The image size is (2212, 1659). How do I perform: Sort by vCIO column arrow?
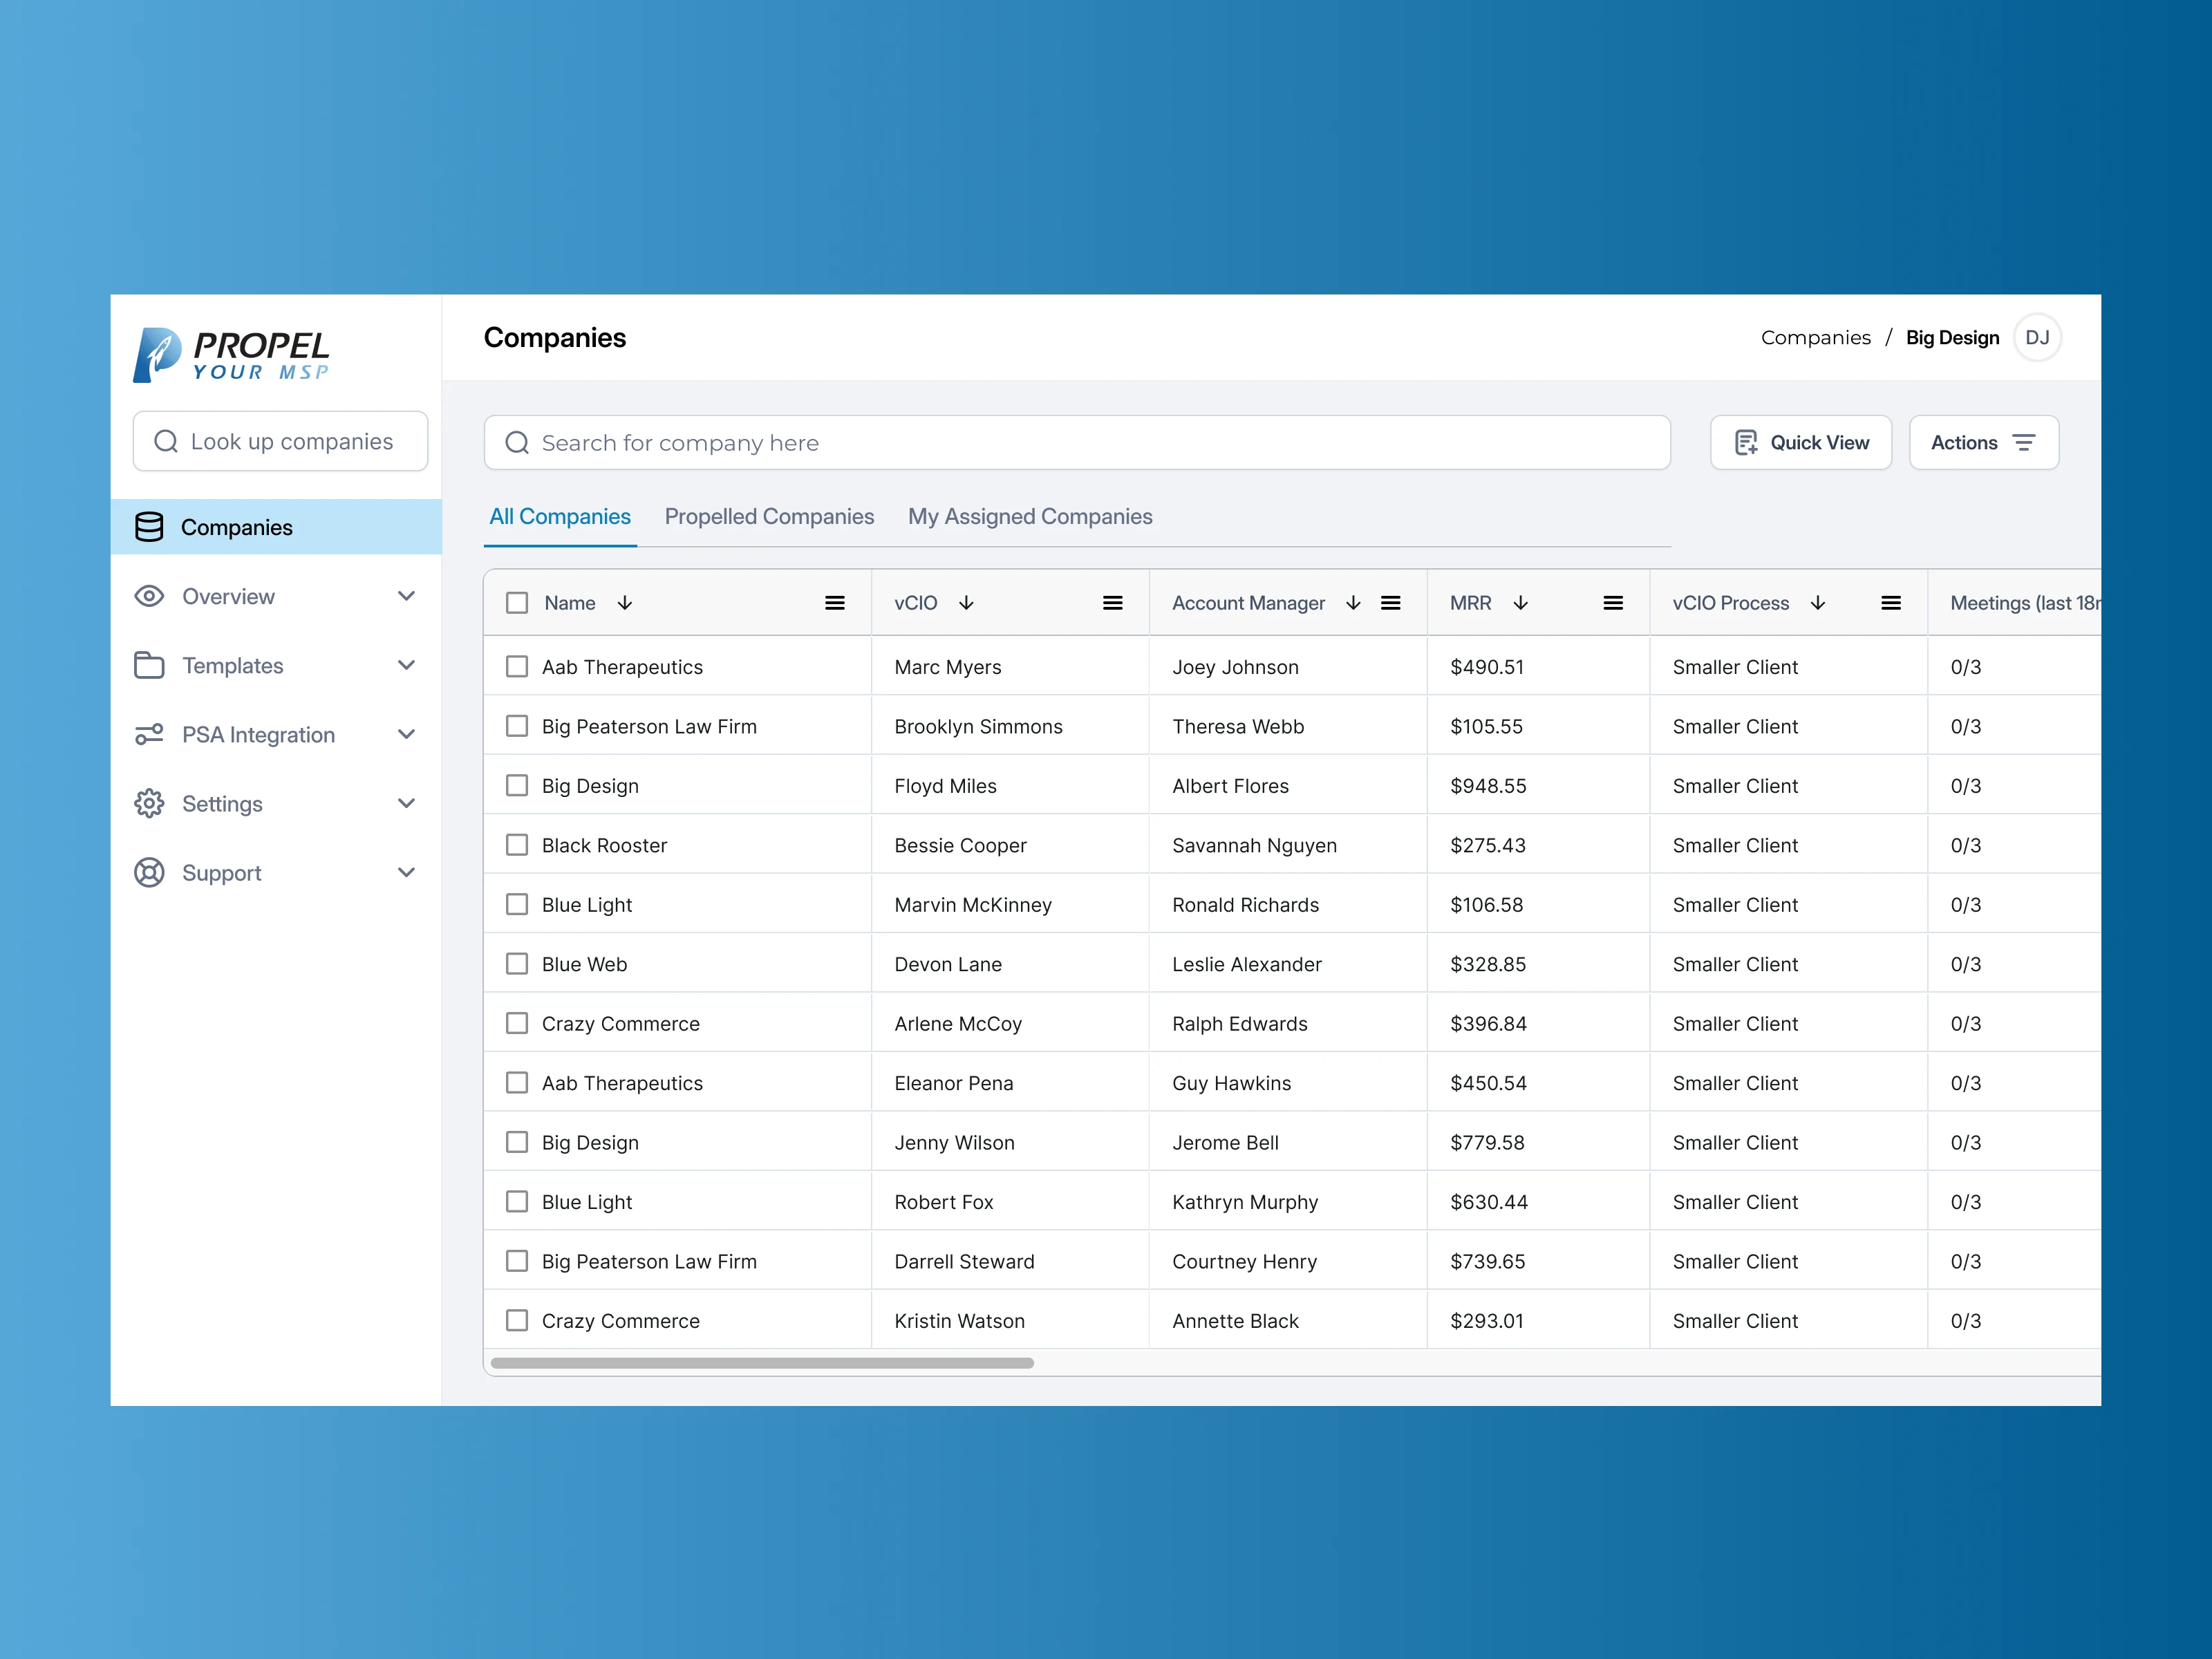966,603
